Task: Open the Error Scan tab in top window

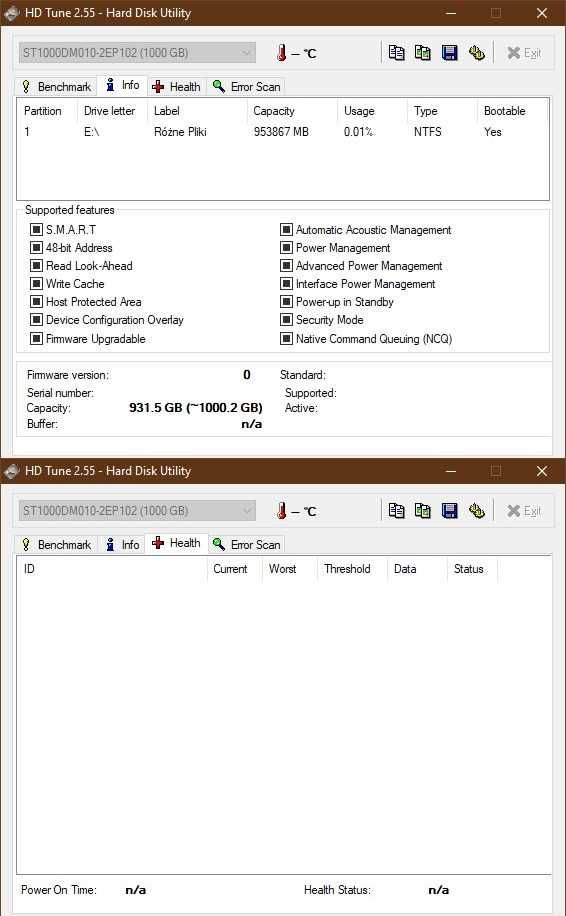Action: click(x=246, y=86)
